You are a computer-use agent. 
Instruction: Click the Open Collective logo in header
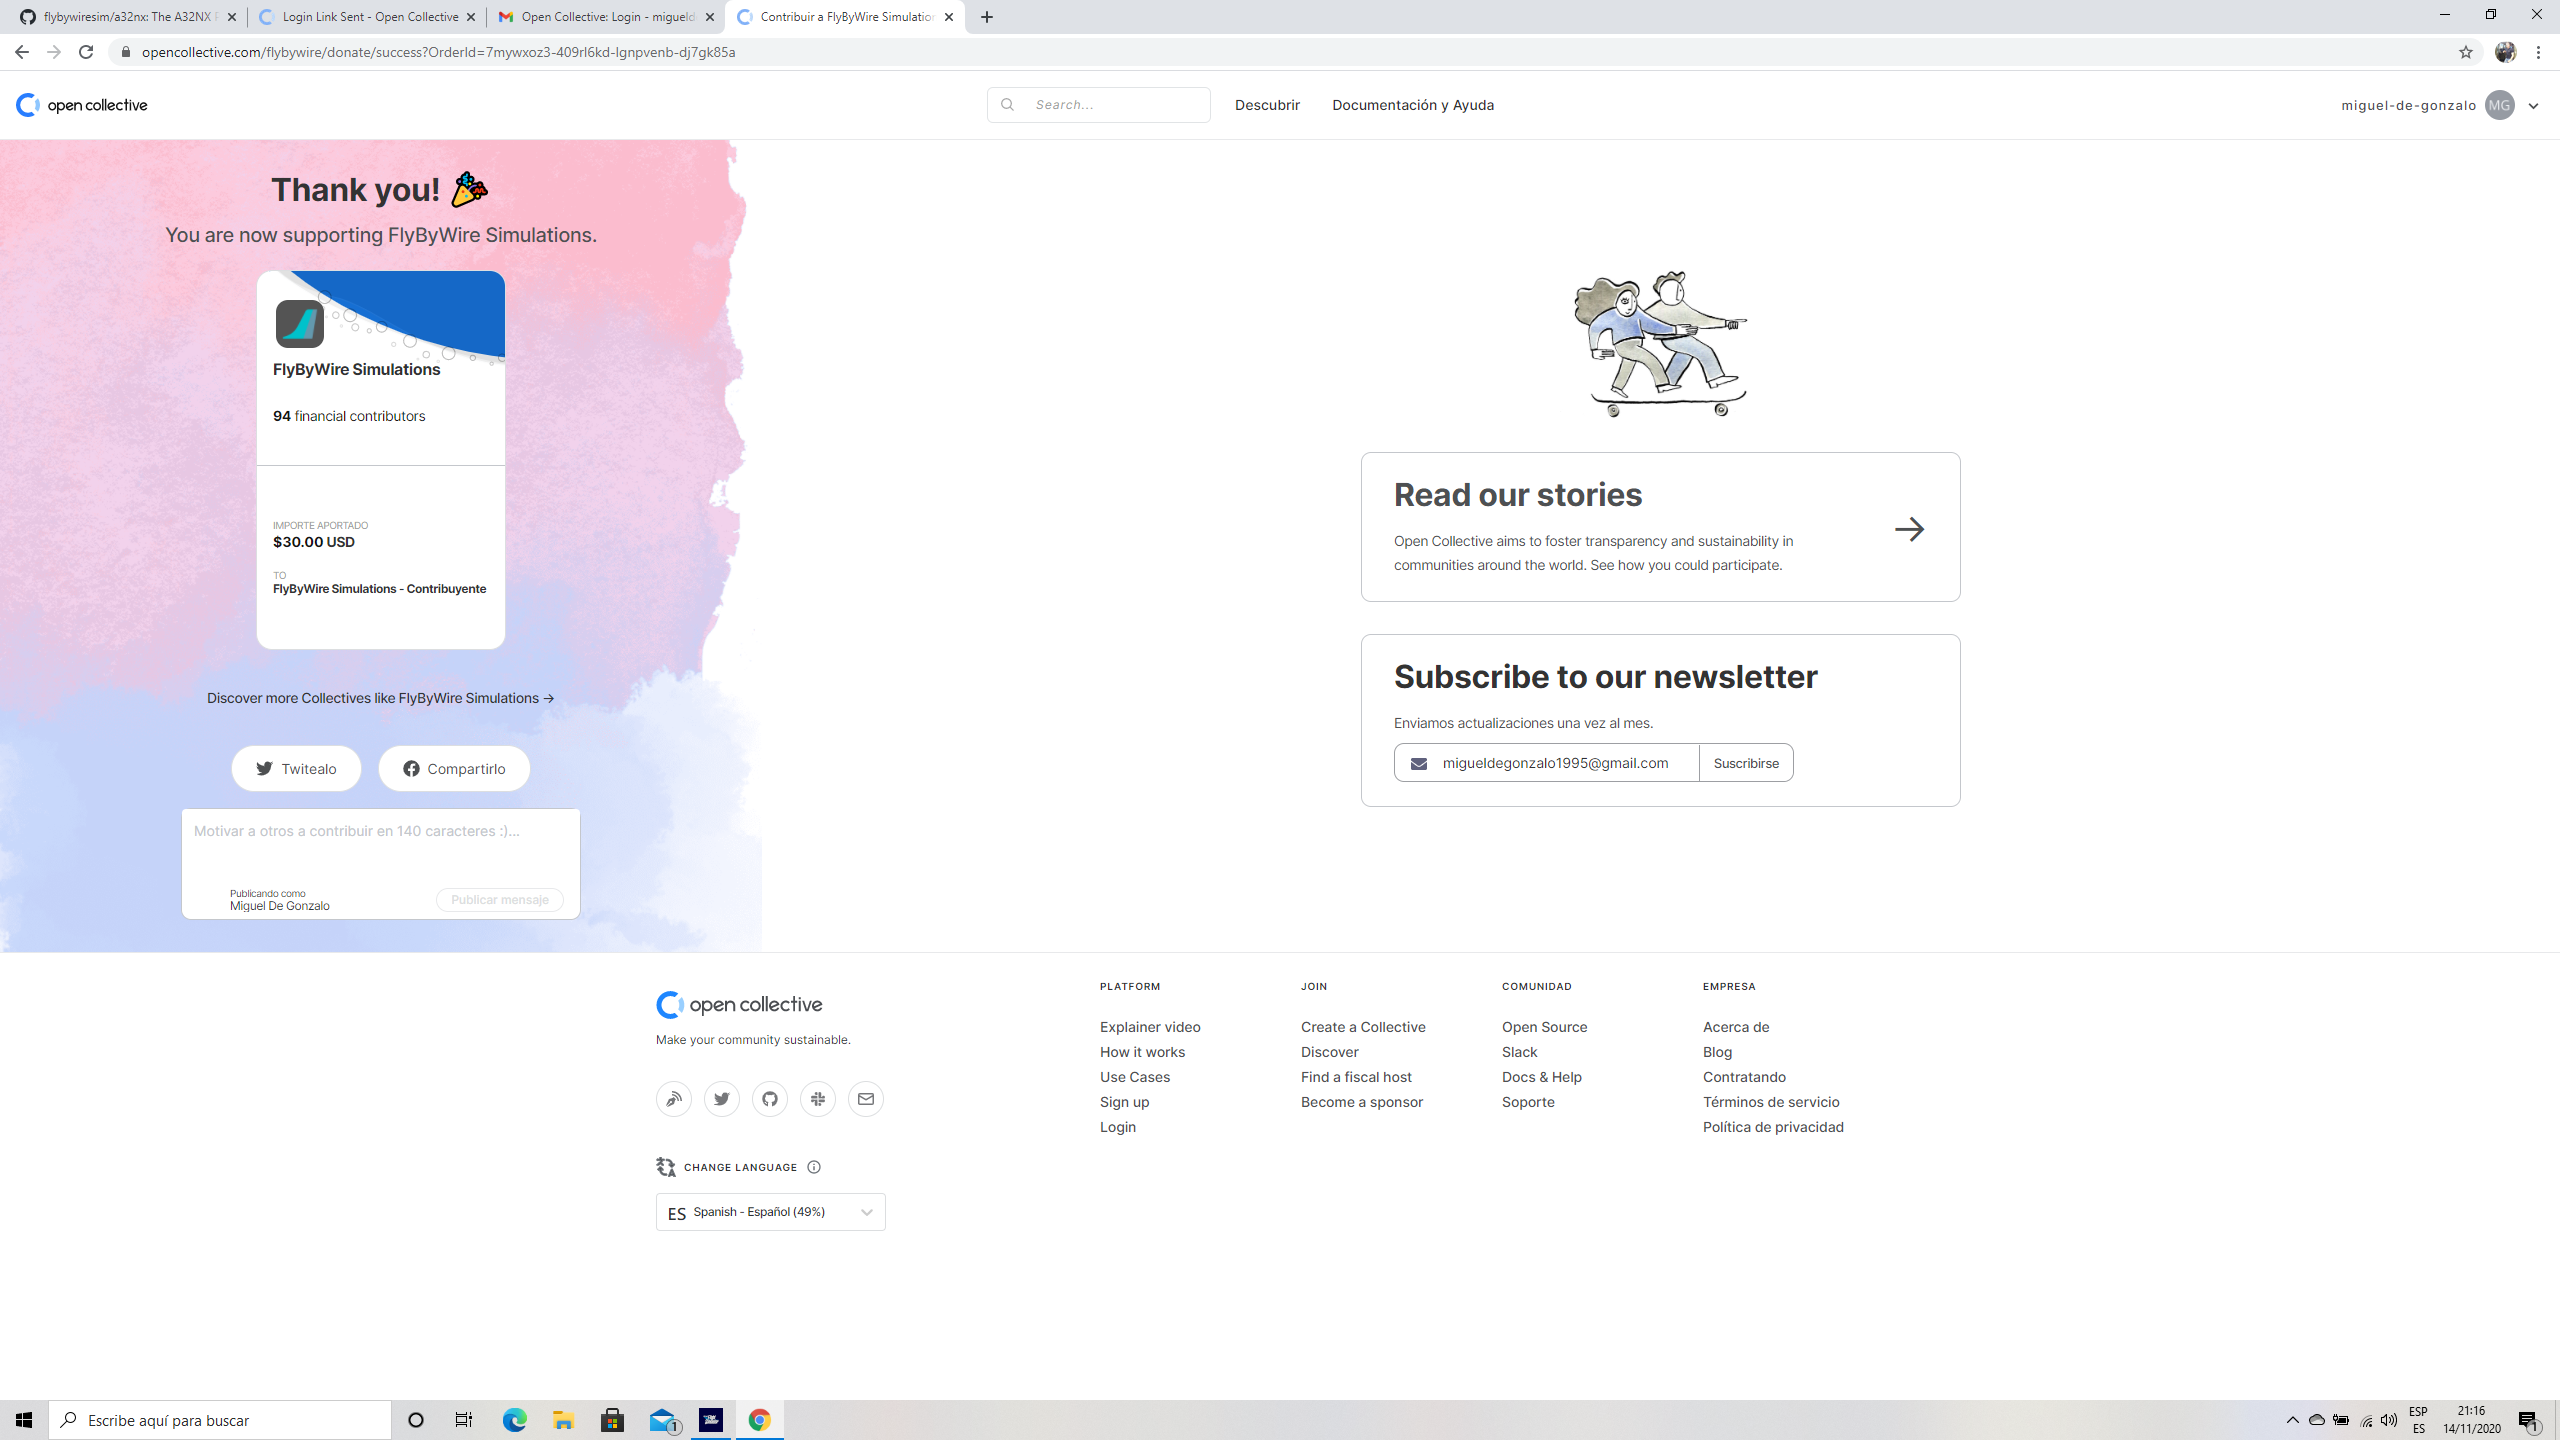82,105
